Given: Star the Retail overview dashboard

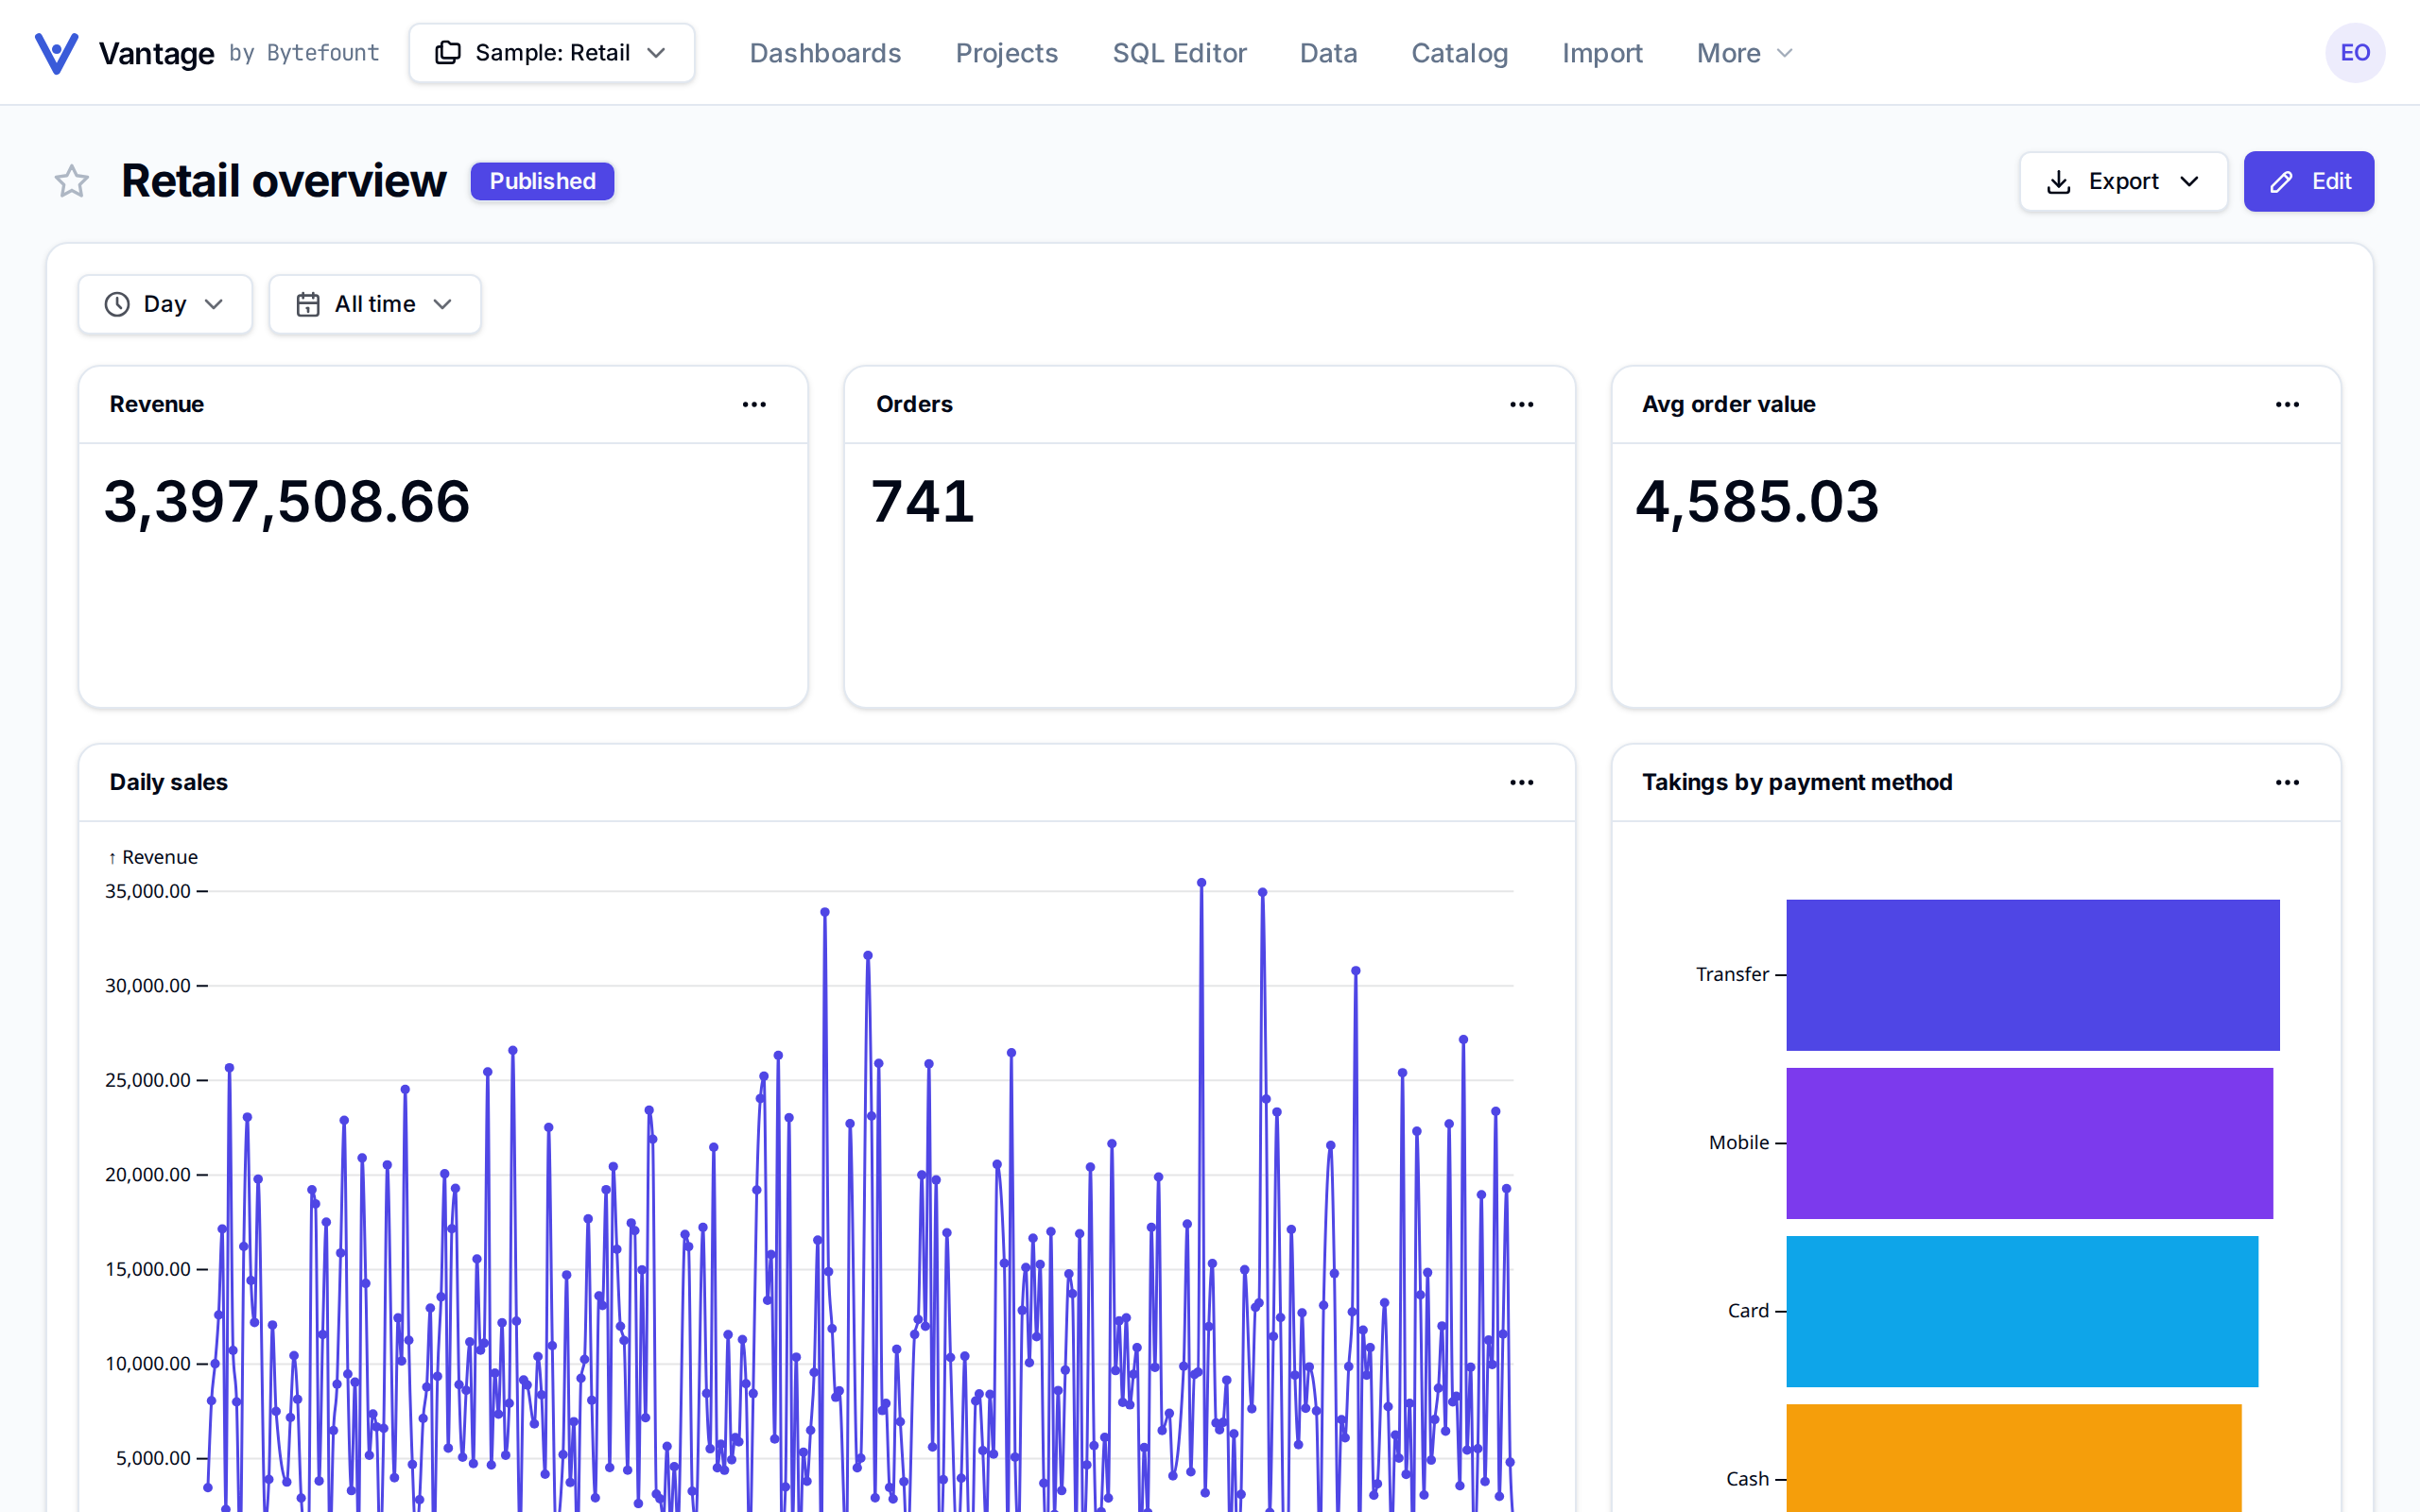Looking at the screenshot, I should (x=71, y=181).
